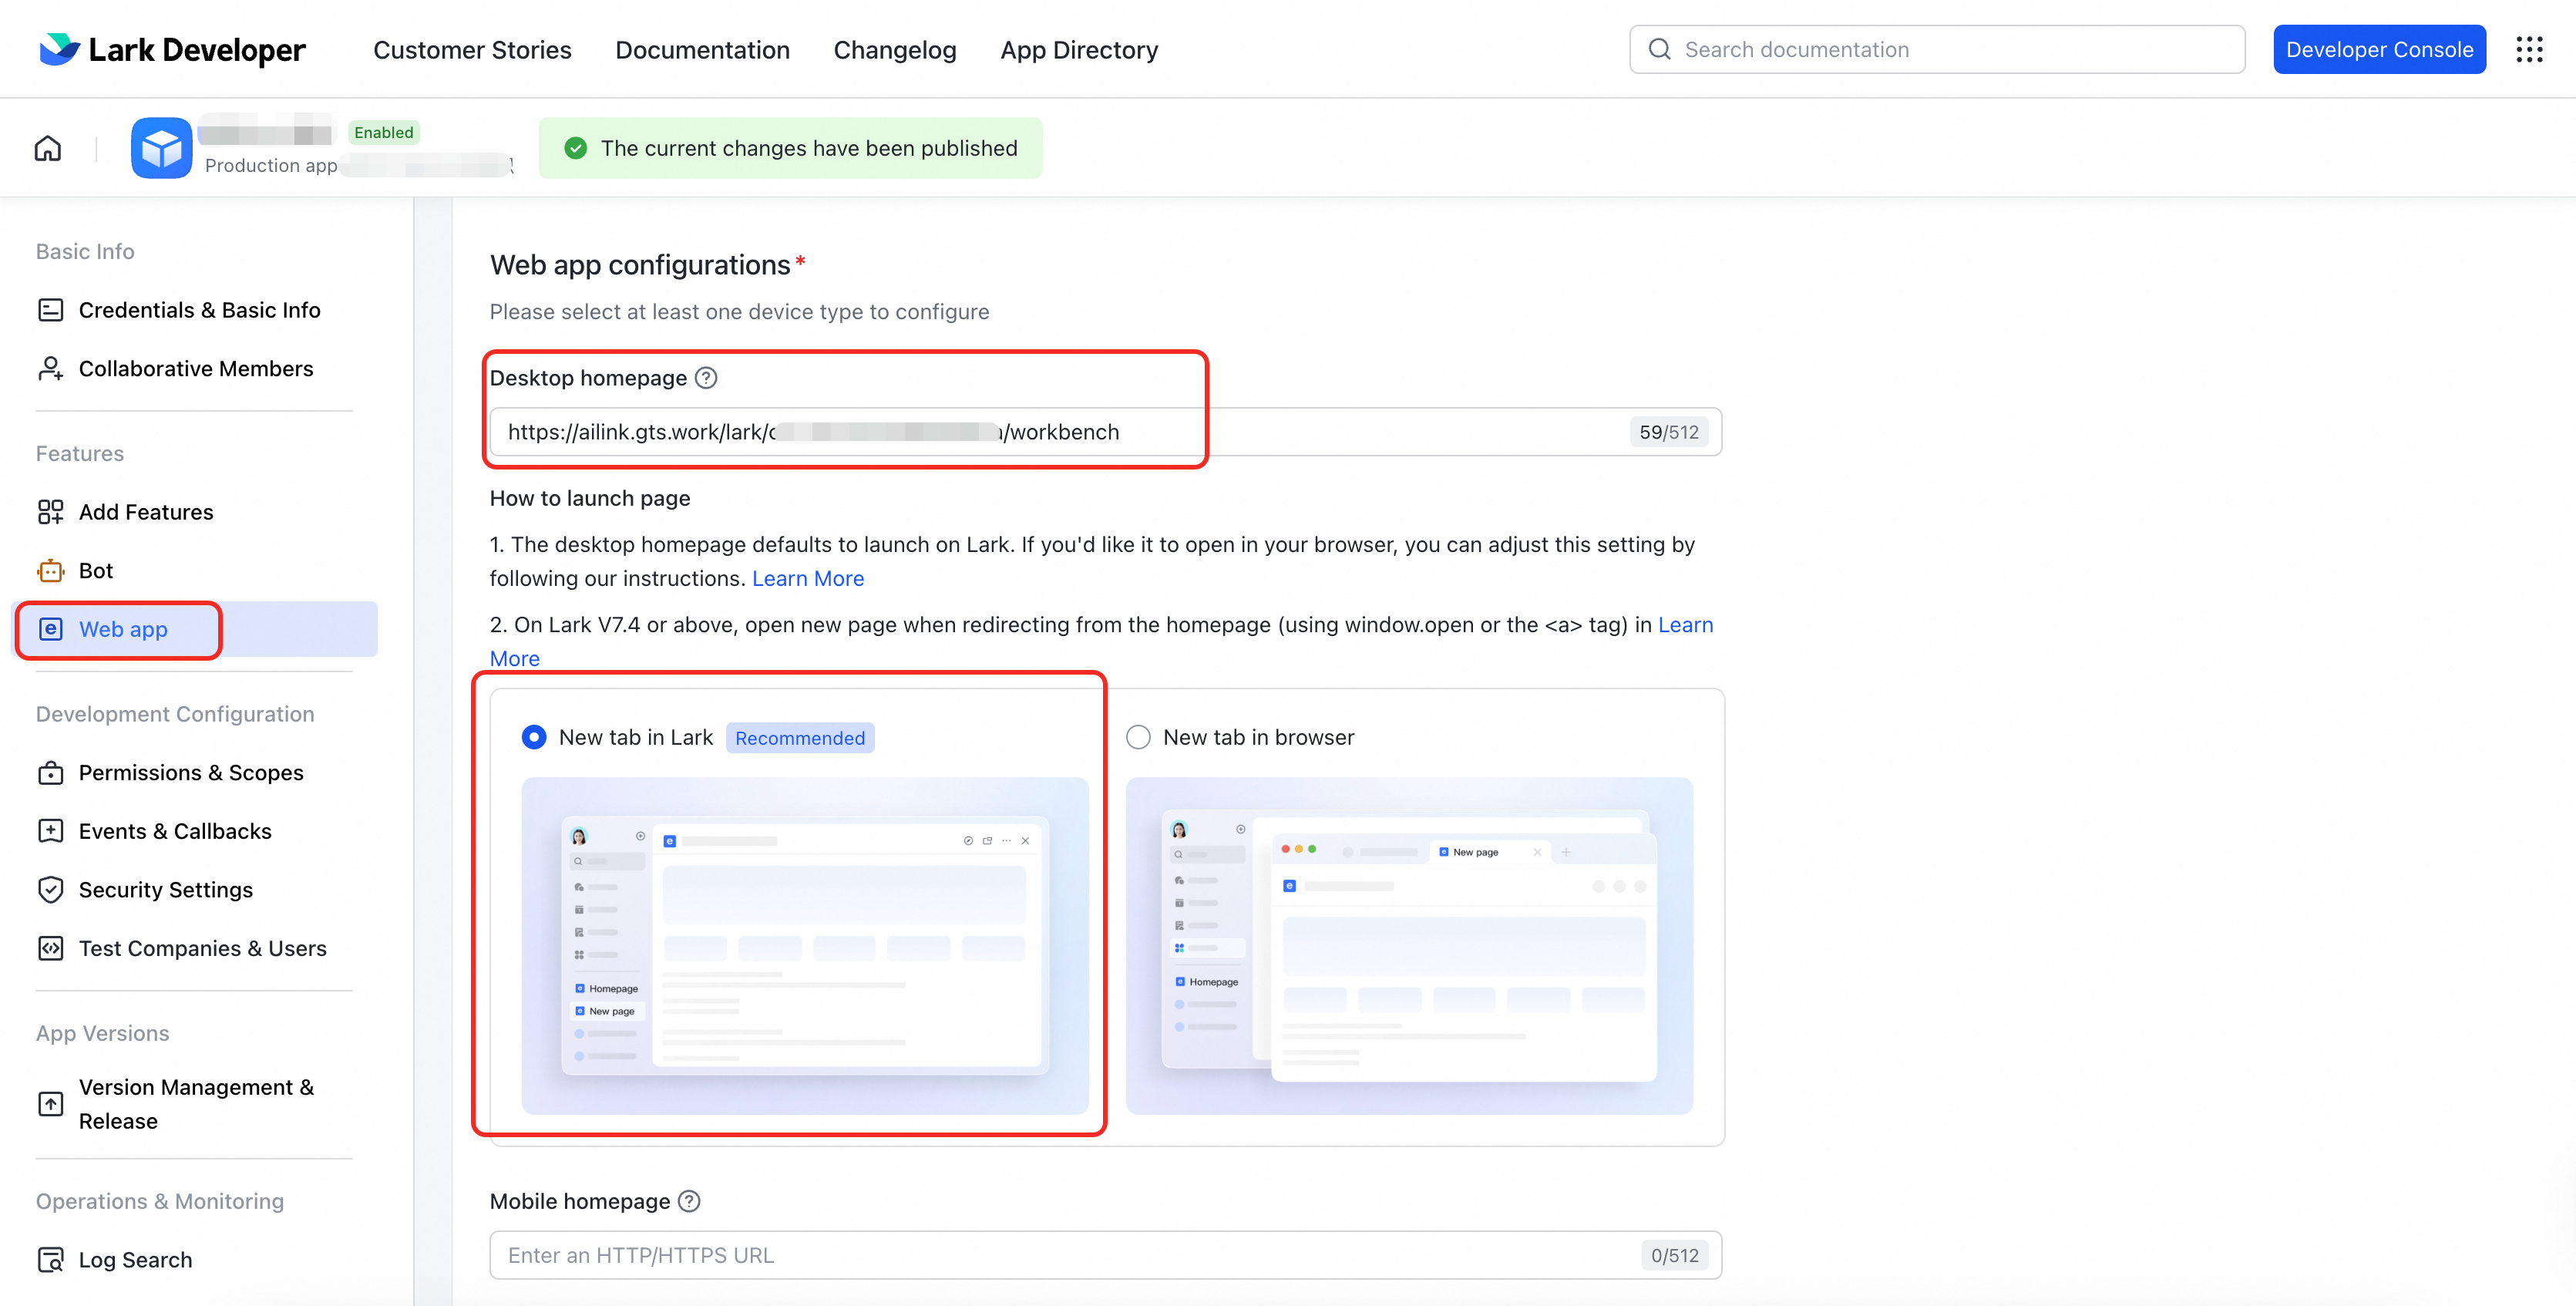
Task: Select the New tab in browser radio option
Action: click(x=1138, y=737)
